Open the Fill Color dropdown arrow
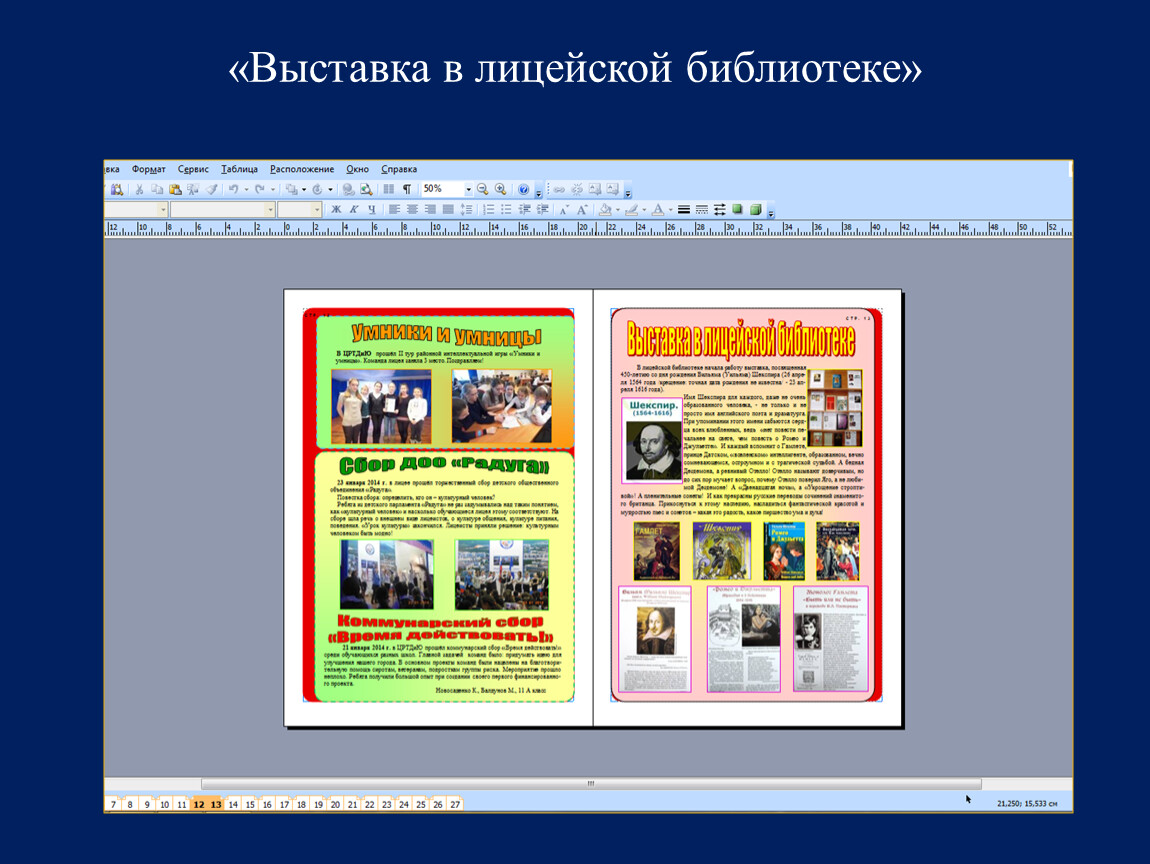 click(617, 209)
